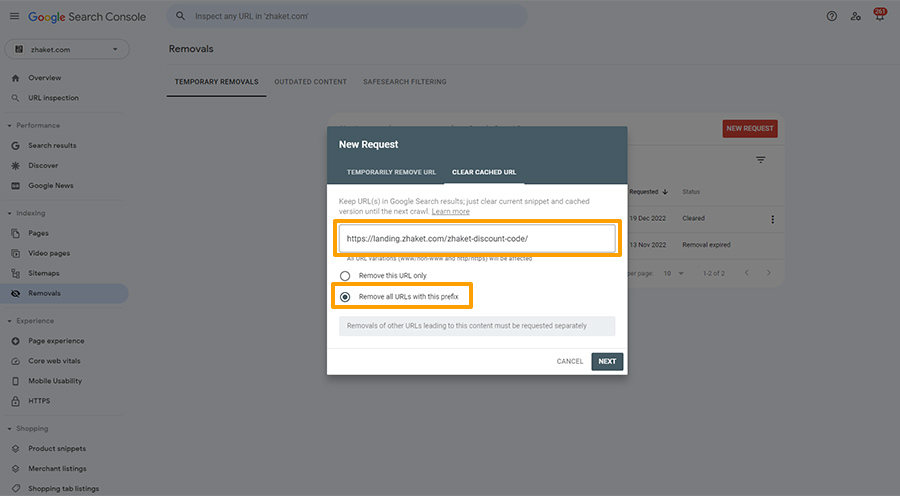
Task: Open Video pages label in sidebar
Action: [x=49, y=254]
